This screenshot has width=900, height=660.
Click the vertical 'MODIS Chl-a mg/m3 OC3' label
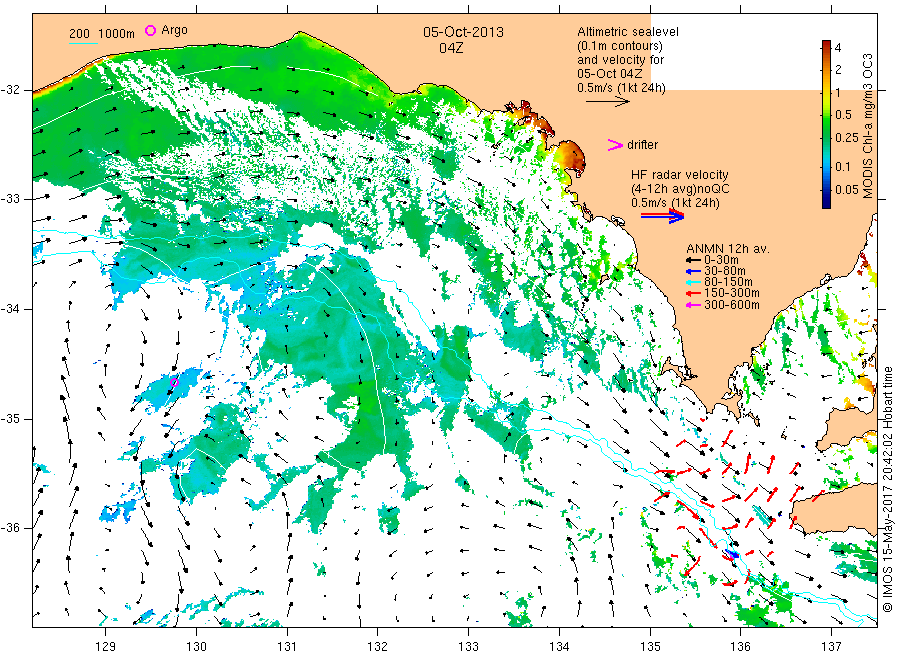point(868,126)
